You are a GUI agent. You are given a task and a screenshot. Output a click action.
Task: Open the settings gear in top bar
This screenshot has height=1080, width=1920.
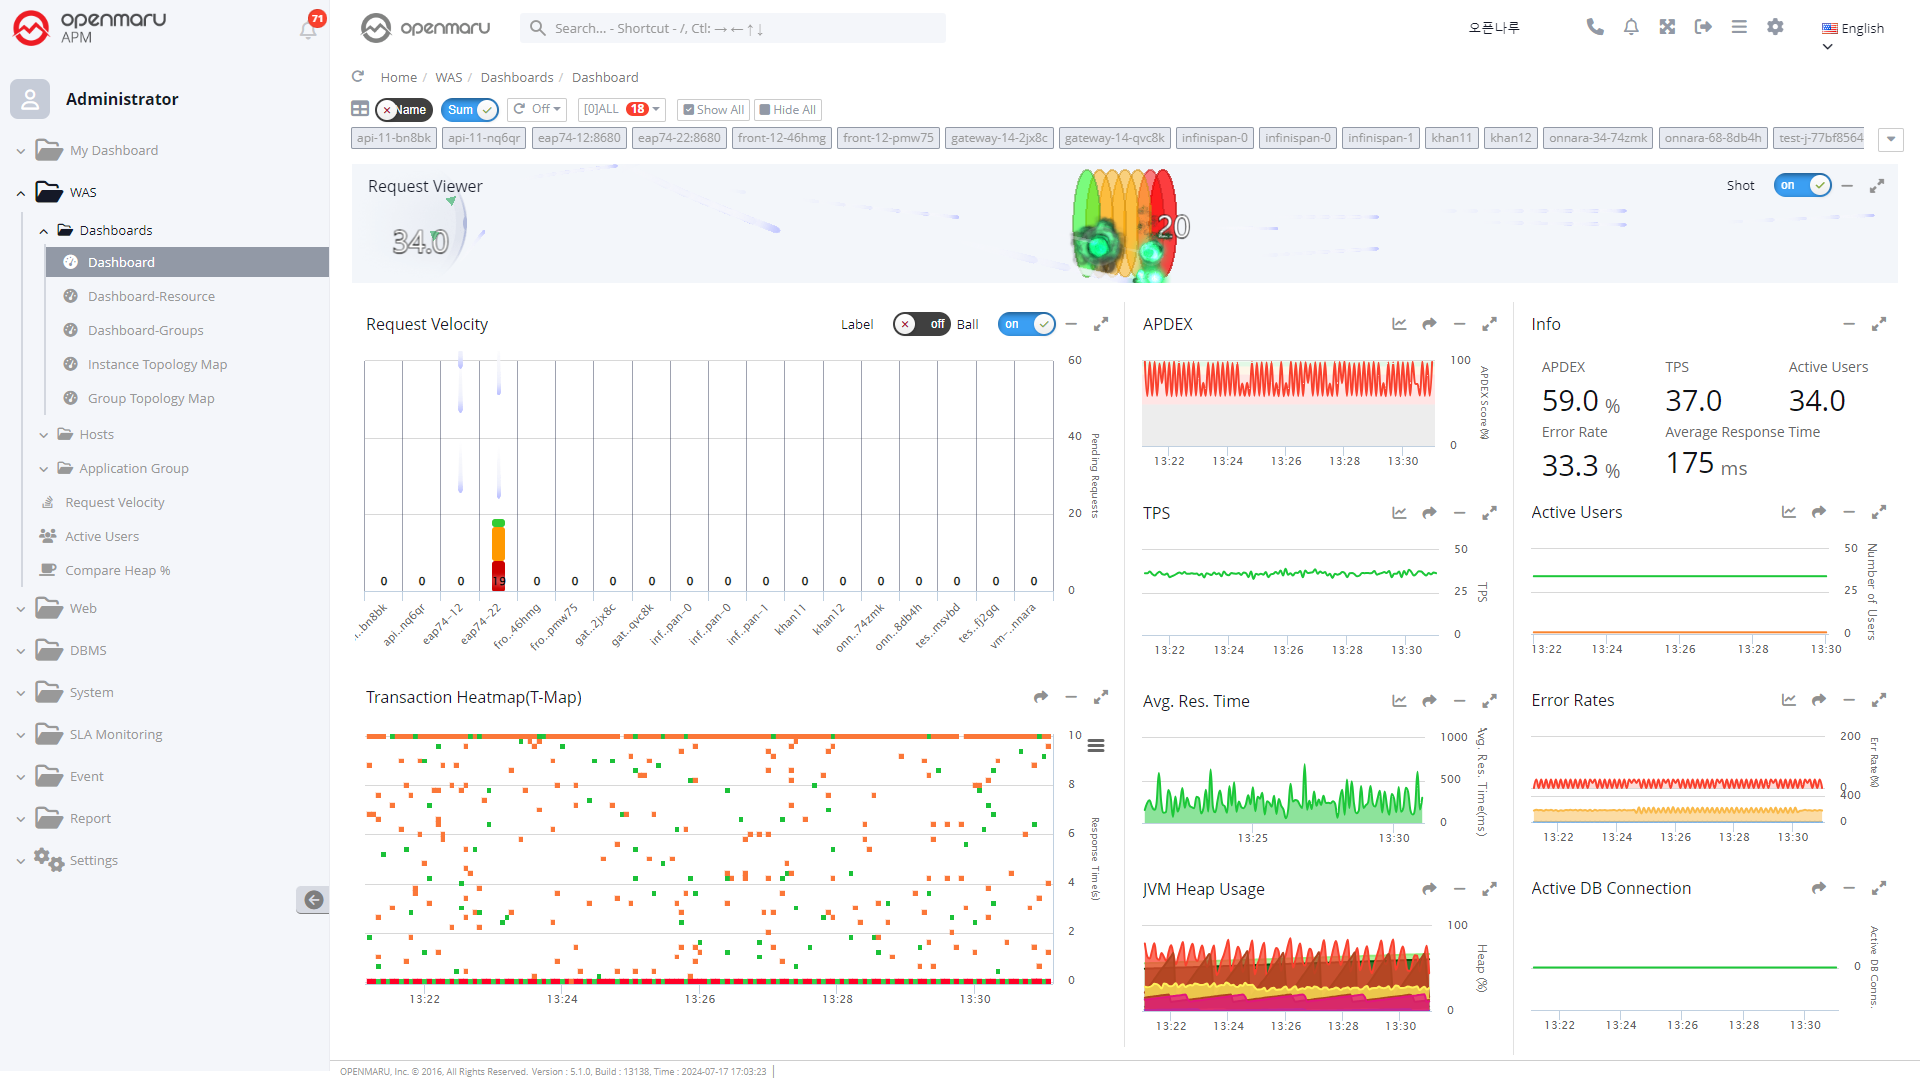pos(1775,27)
